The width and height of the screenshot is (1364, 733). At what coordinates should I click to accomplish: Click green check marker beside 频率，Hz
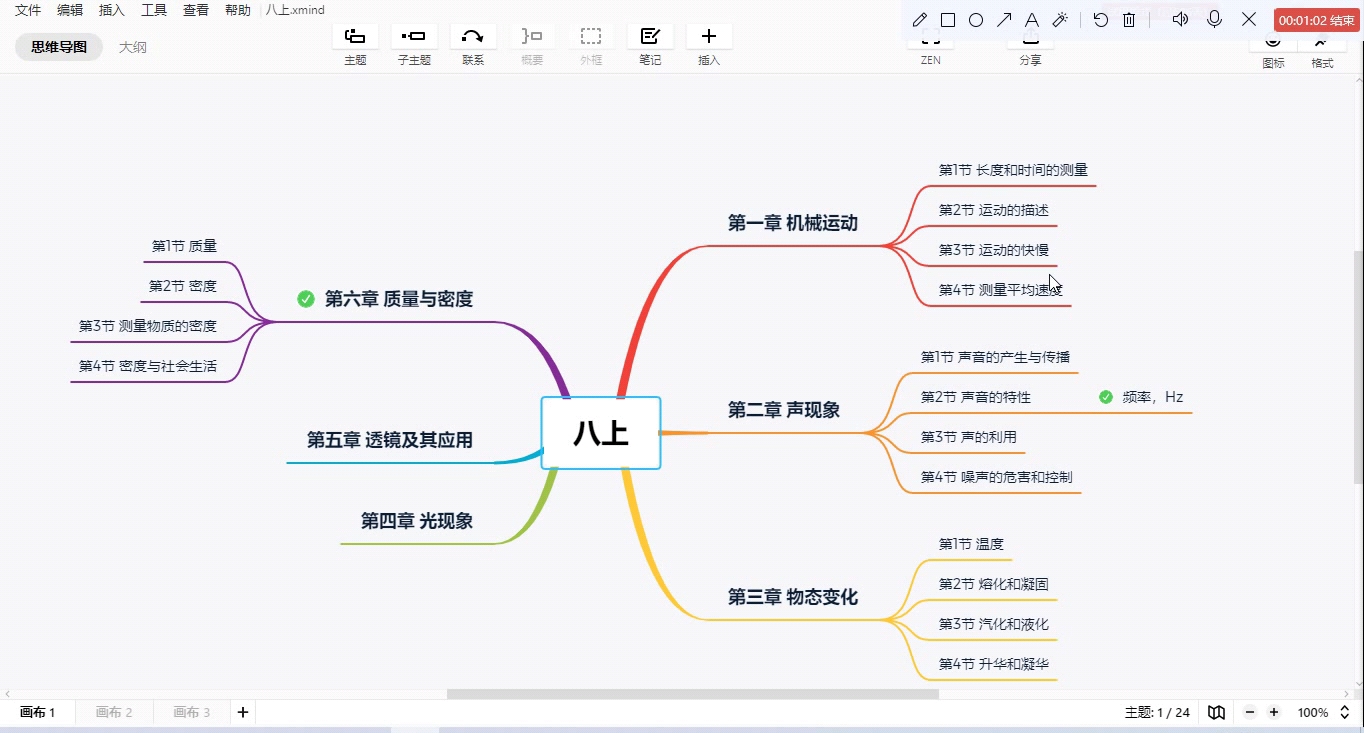click(x=1106, y=397)
